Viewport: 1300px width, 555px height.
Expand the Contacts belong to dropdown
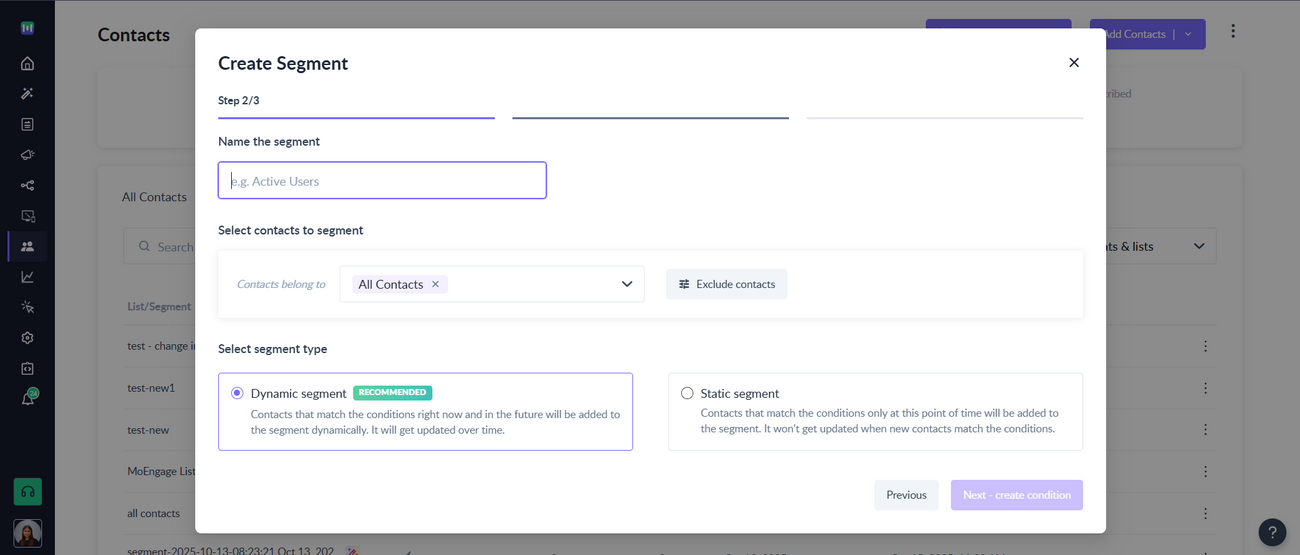point(627,284)
